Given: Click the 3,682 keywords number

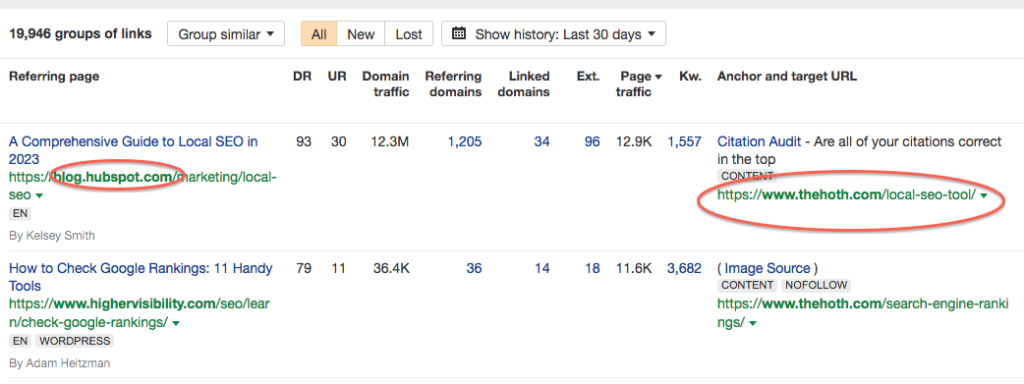Looking at the screenshot, I should click(x=684, y=268).
